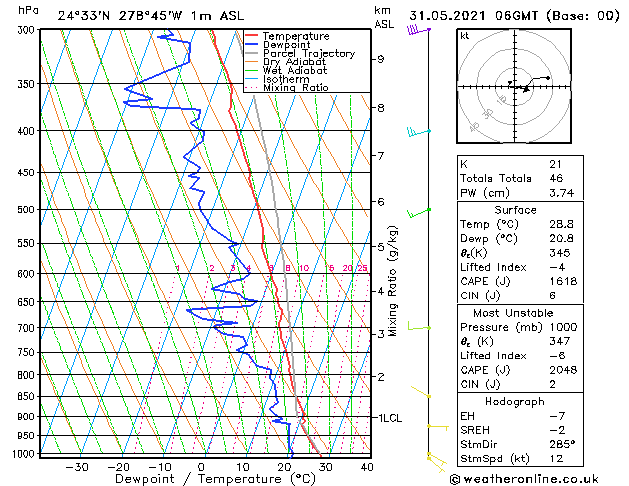Click the storm motion arrow in the hodograph
The image size is (629, 486).
527,89
